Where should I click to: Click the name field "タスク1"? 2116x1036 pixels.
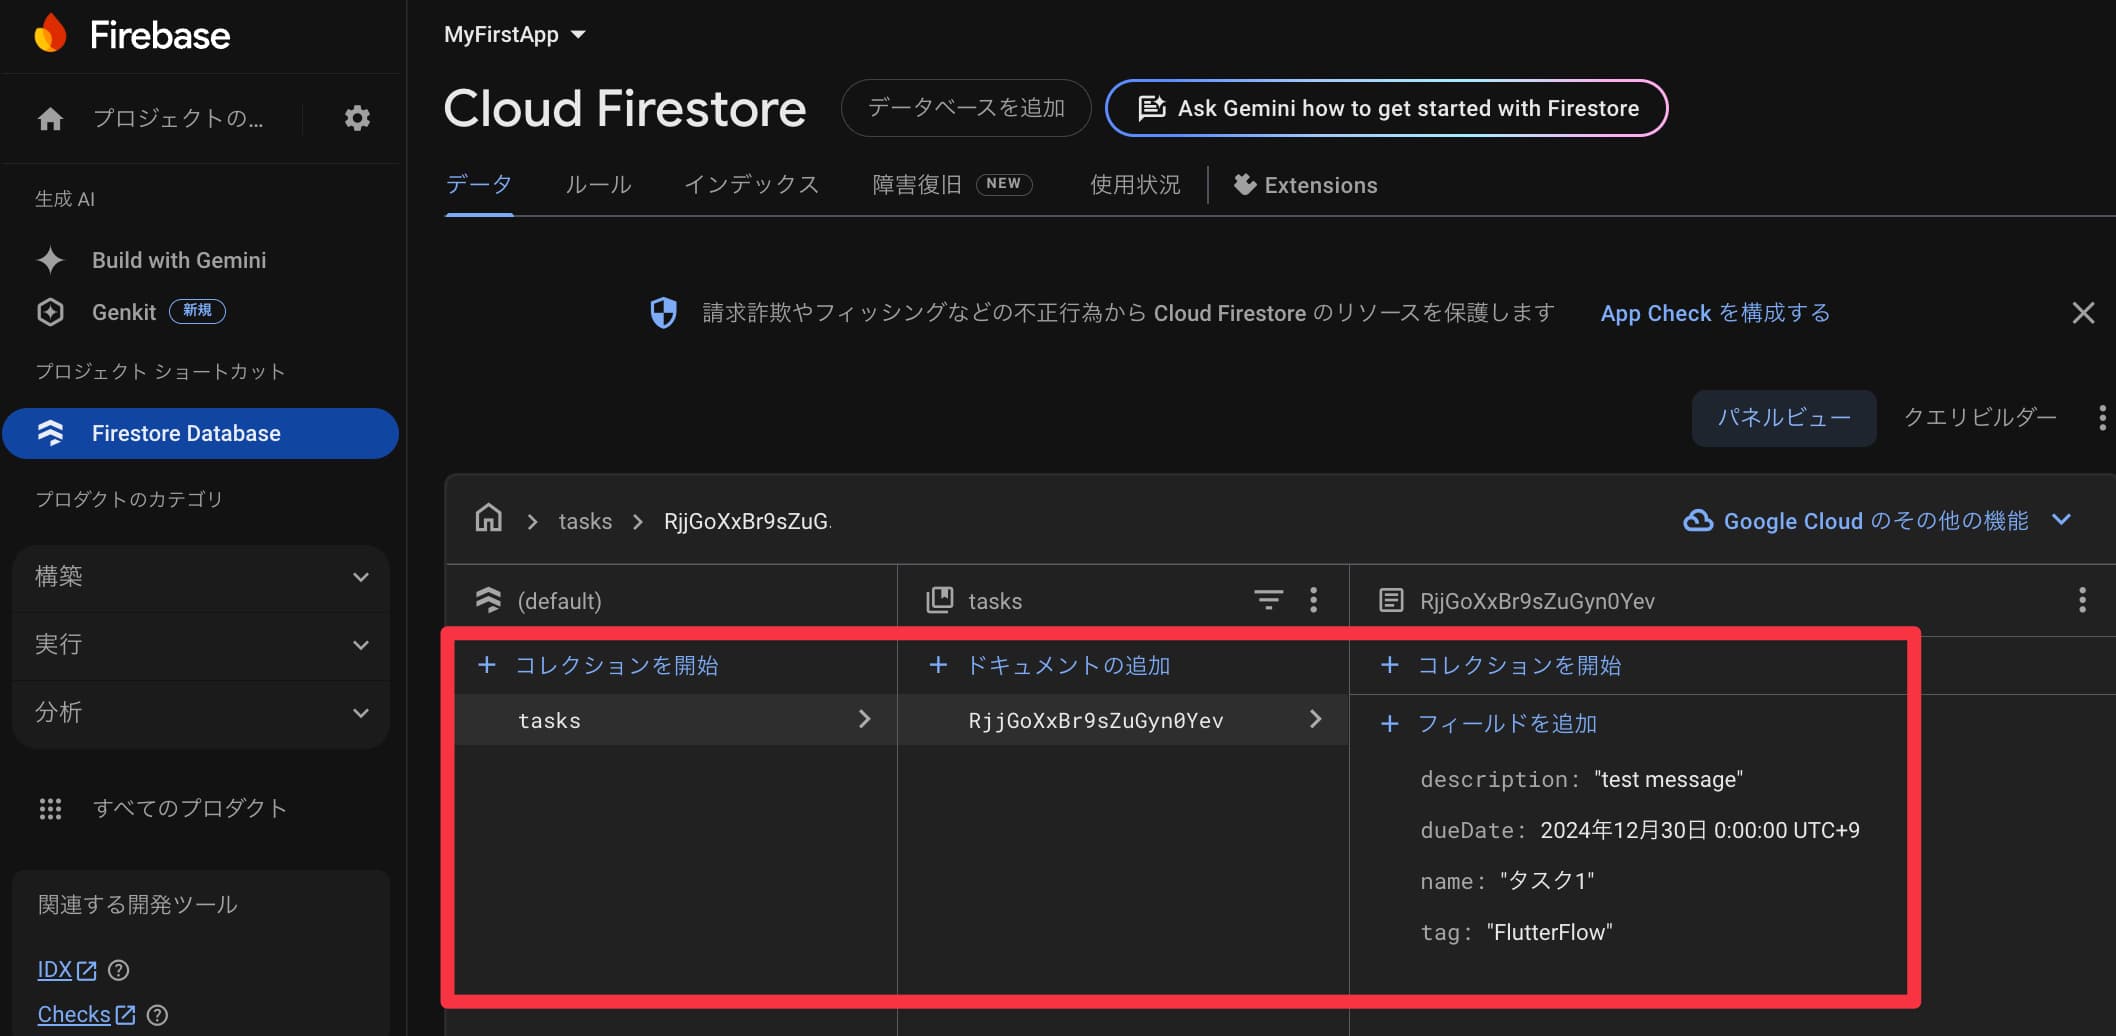point(1507,881)
